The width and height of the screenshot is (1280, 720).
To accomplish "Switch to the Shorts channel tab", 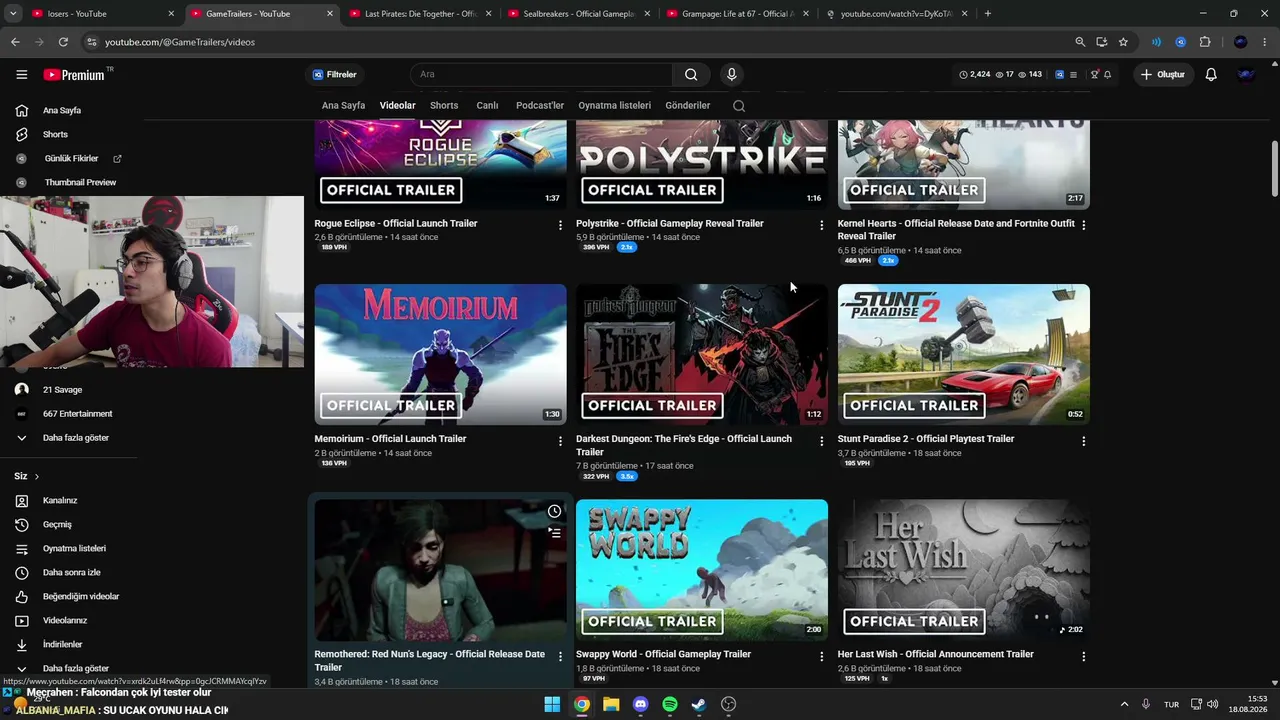I will tap(444, 106).
